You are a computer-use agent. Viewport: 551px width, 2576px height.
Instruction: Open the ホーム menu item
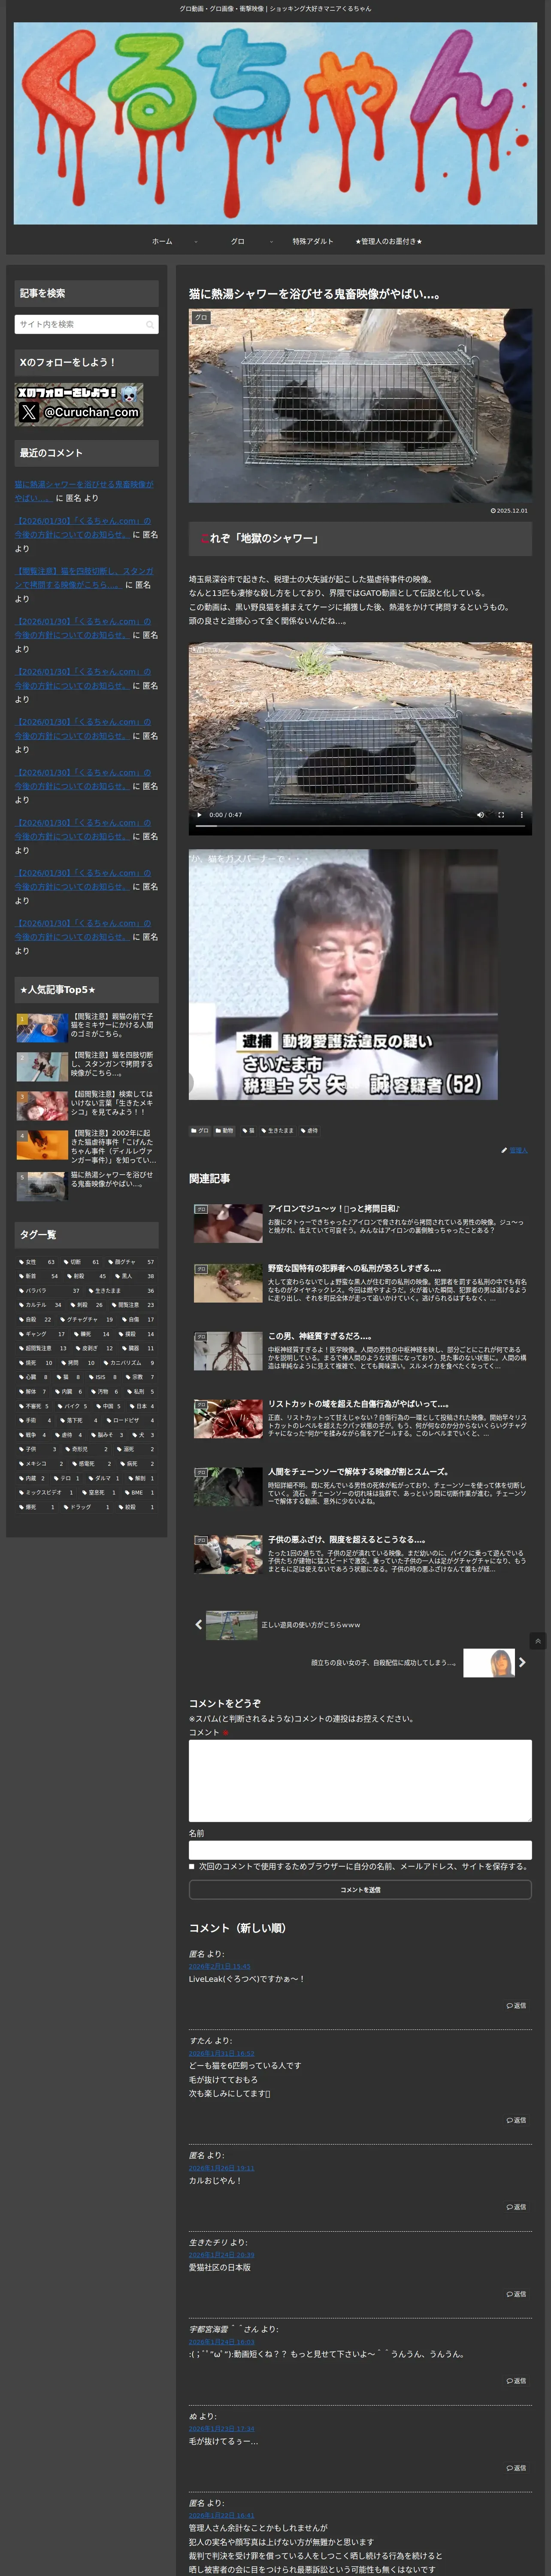(x=162, y=241)
